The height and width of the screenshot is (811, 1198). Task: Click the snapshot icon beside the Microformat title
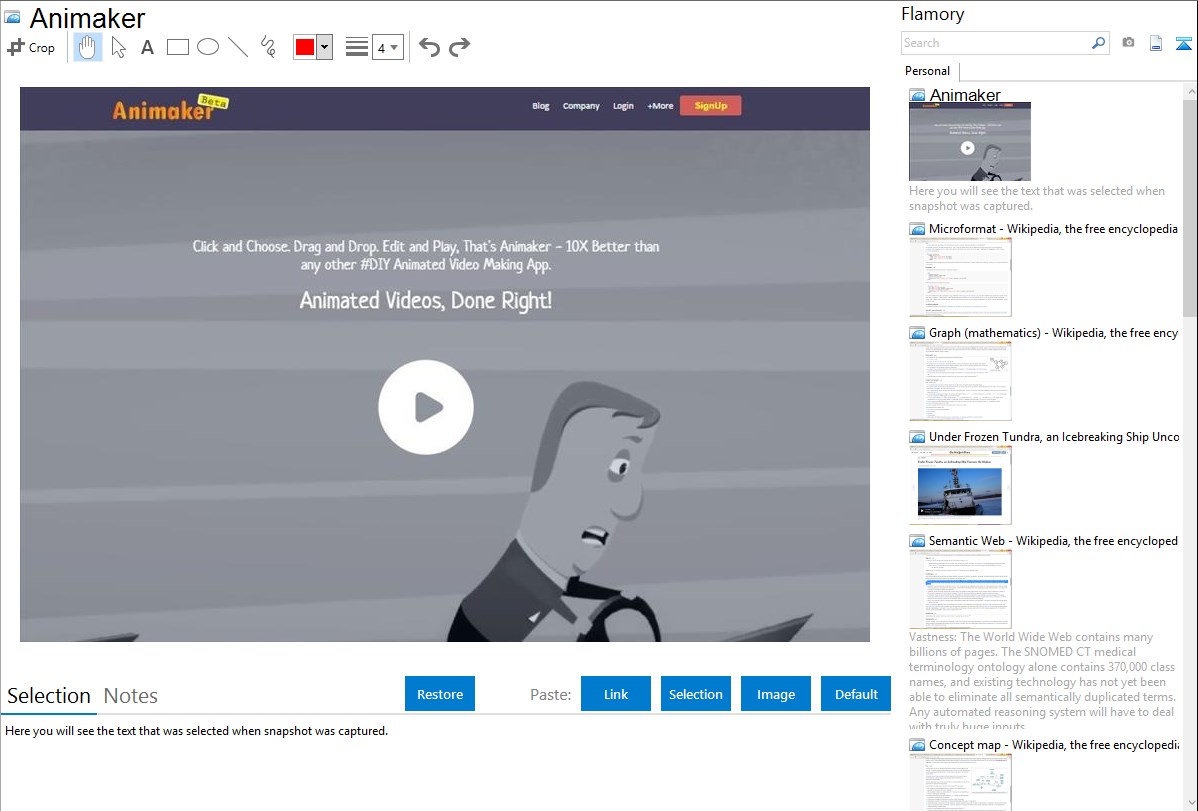917,229
